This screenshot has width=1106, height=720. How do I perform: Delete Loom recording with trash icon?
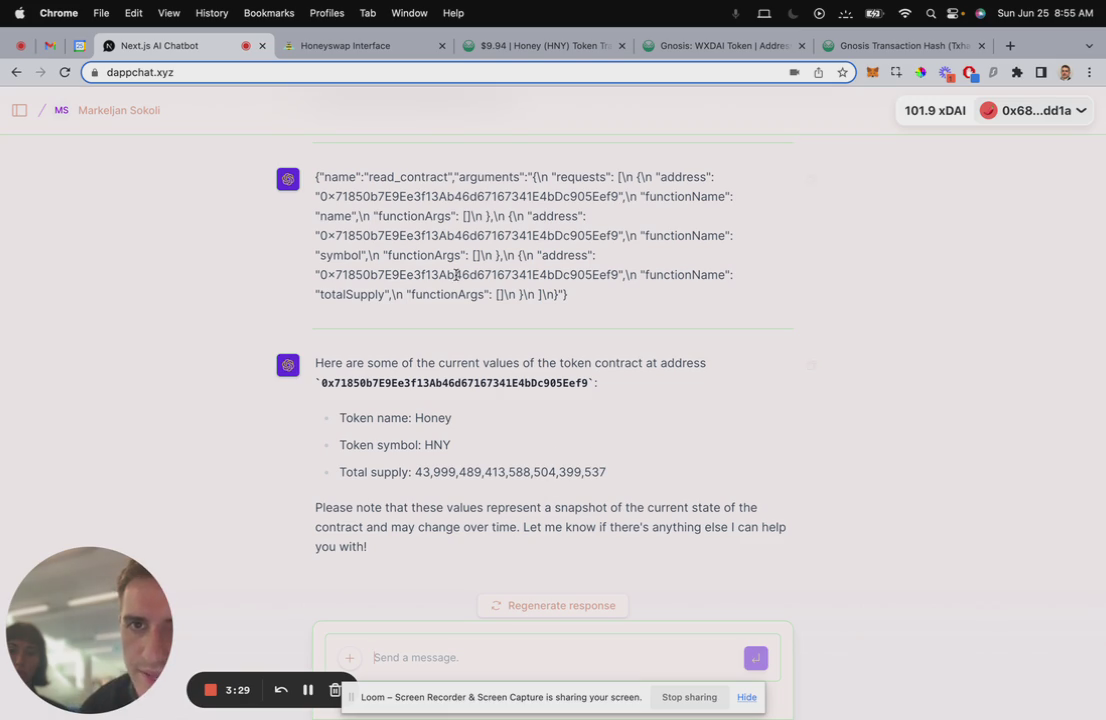pyautogui.click(x=335, y=690)
